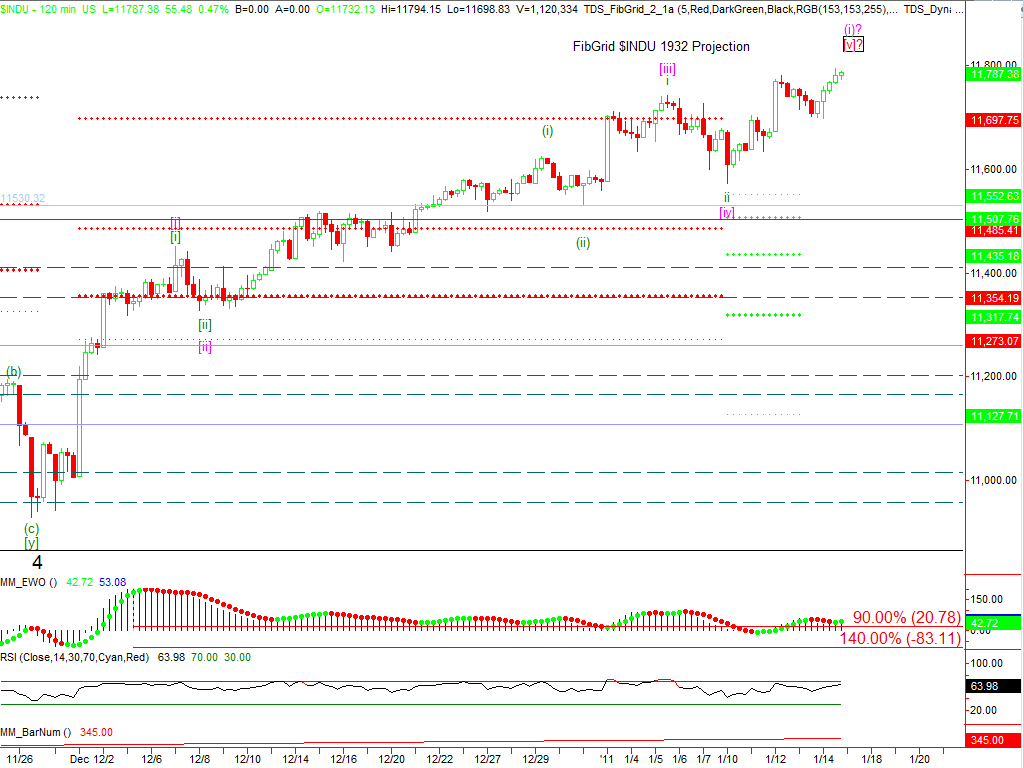Select the 140.00% (-83.11) threshold label
Screen dimensions: 1024x768
[900, 638]
